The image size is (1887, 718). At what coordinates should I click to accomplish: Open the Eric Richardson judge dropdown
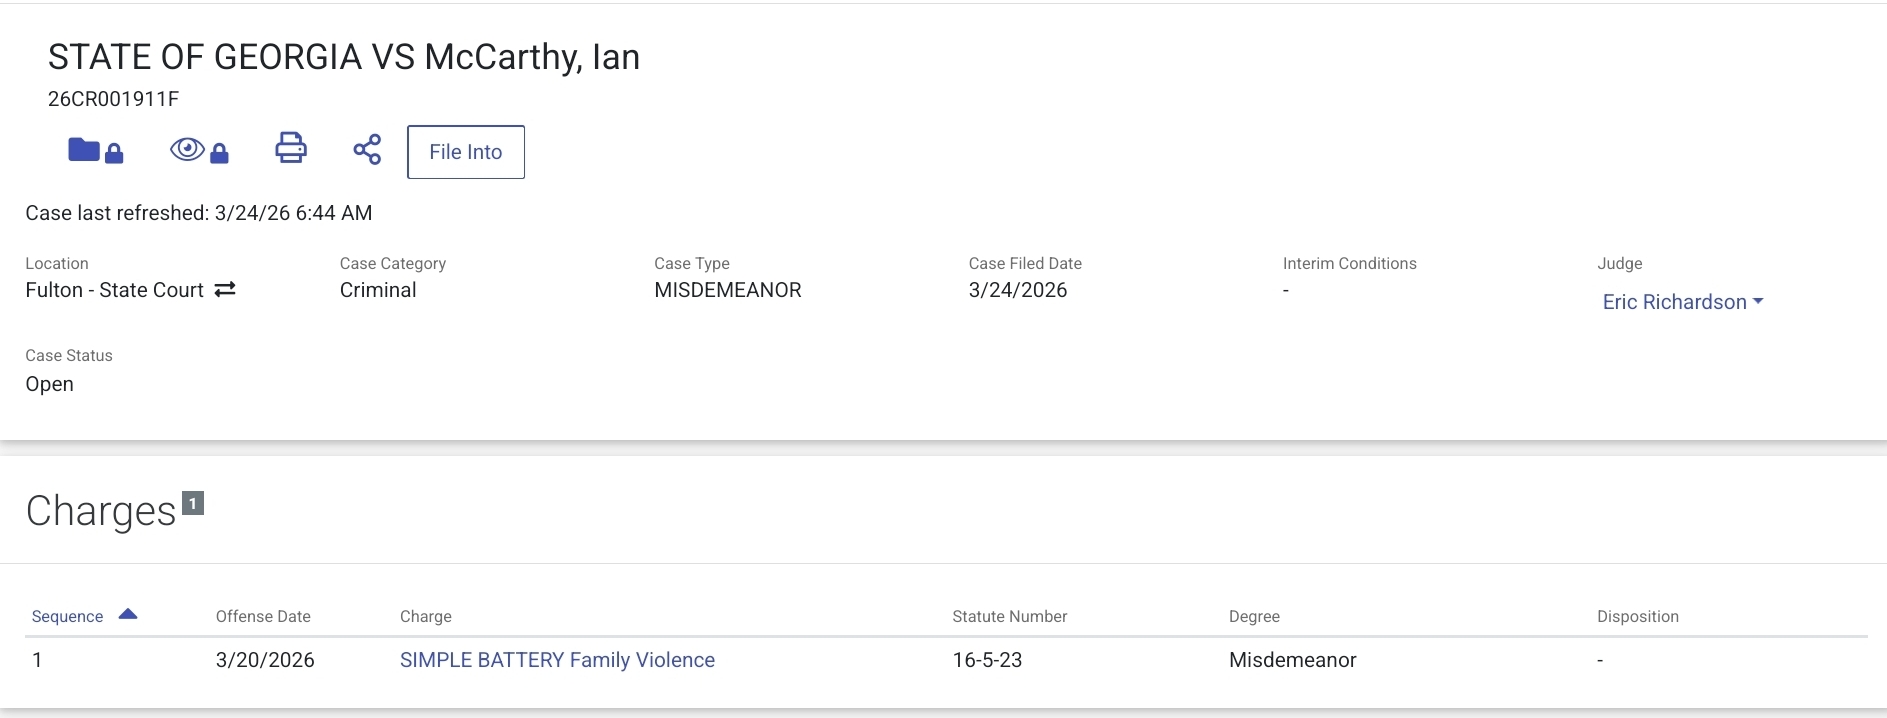pyautogui.click(x=1682, y=302)
